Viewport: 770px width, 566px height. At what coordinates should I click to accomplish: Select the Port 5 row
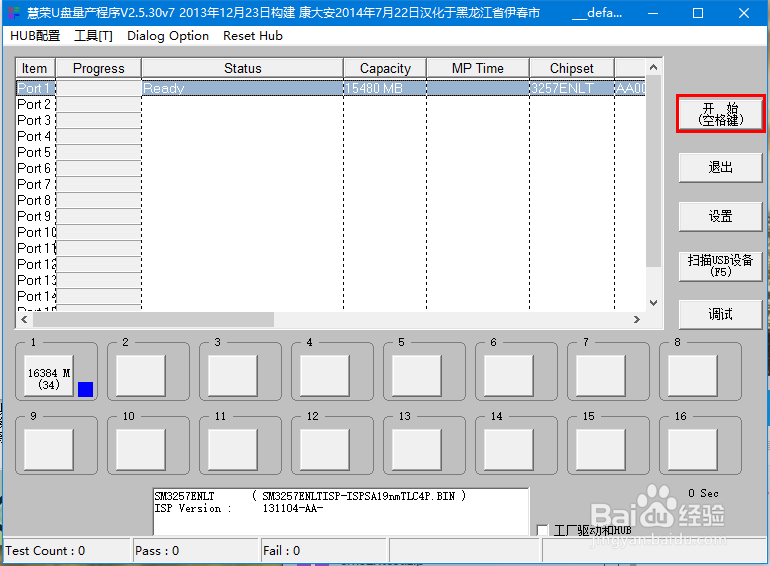click(x=330, y=152)
